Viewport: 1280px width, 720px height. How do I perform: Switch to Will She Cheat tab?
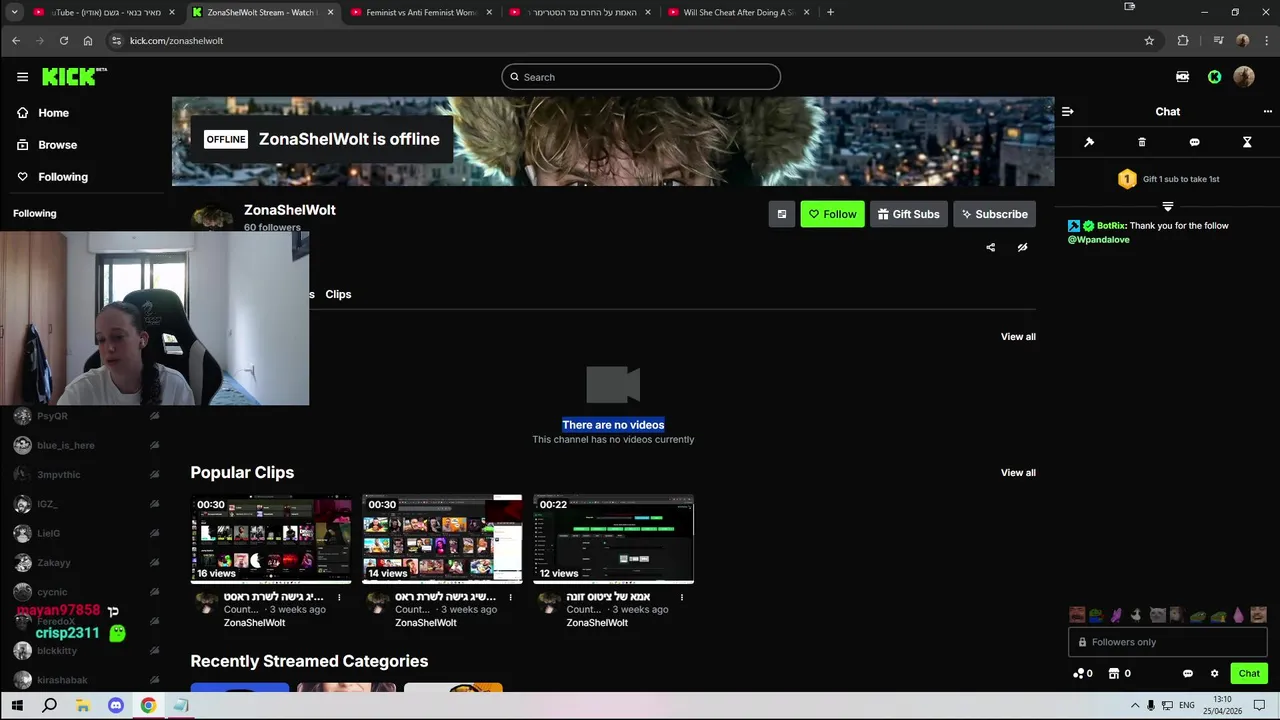click(738, 12)
